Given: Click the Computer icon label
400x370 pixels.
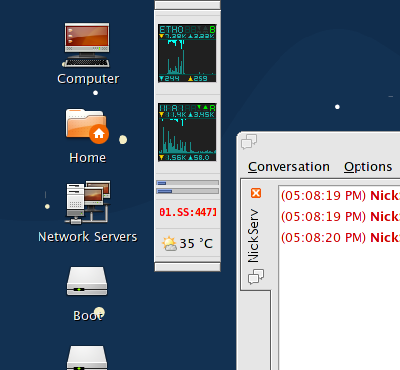Looking at the screenshot, I should (88, 79).
